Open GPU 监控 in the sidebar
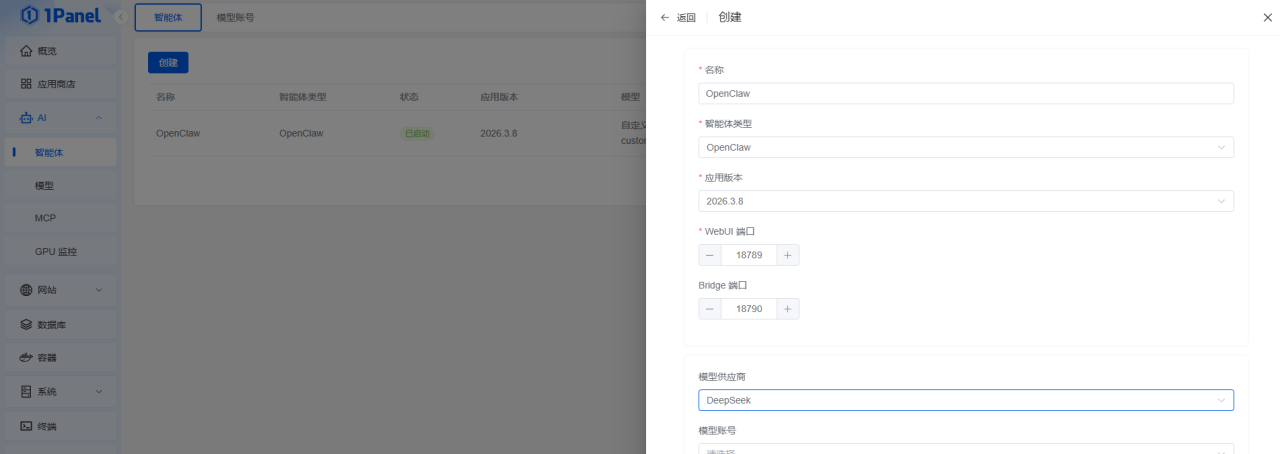The width and height of the screenshot is (1280, 454). 56,252
